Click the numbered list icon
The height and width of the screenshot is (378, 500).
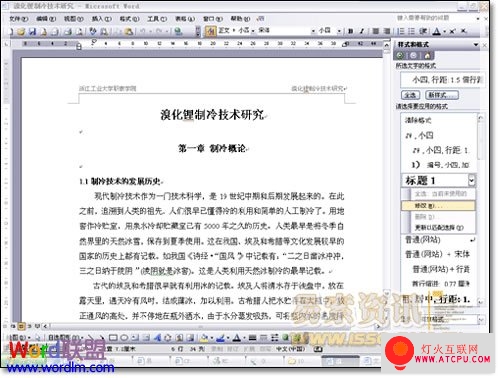point(401,31)
